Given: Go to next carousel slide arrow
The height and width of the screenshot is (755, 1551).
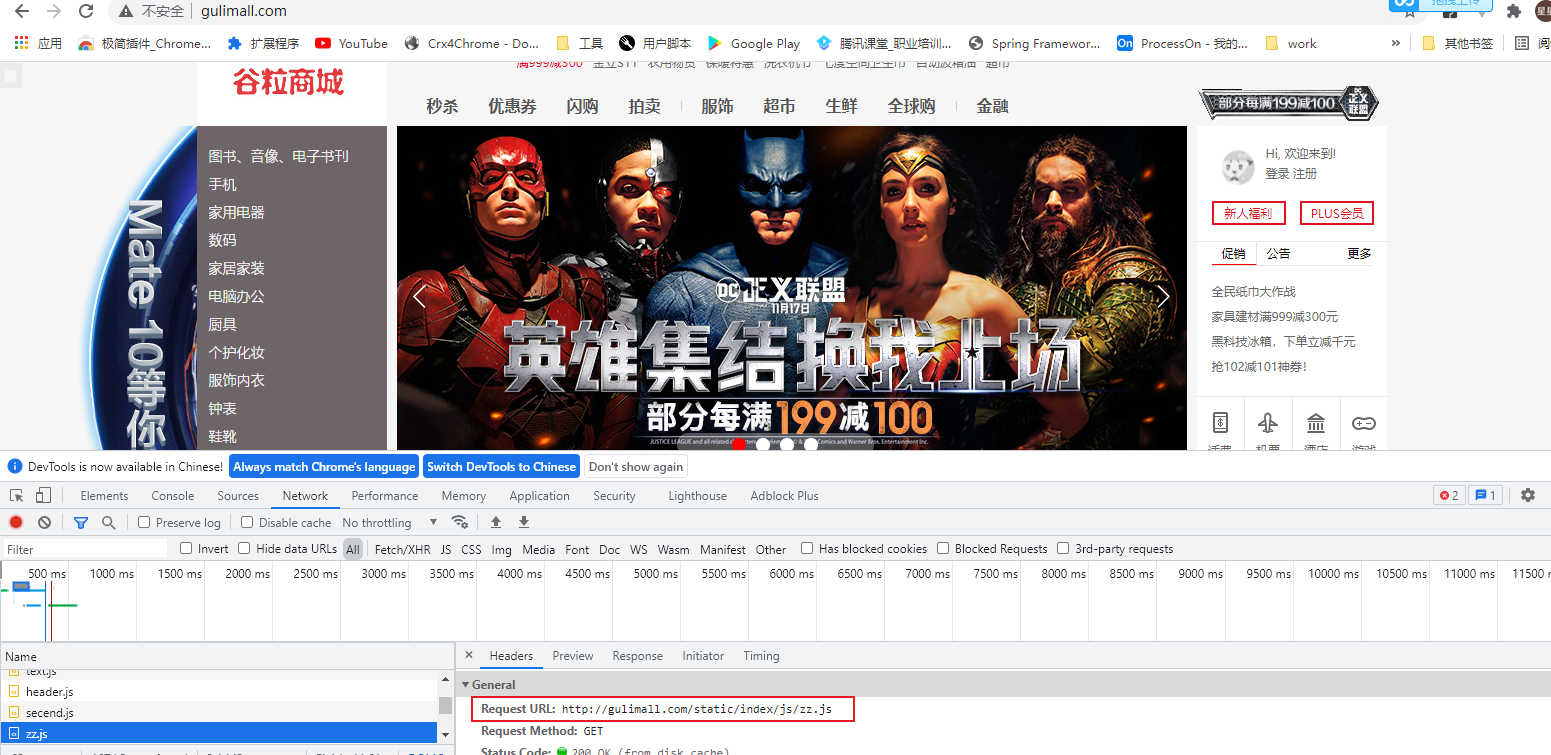Looking at the screenshot, I should pyautogui.click(x=1163, y=295).
